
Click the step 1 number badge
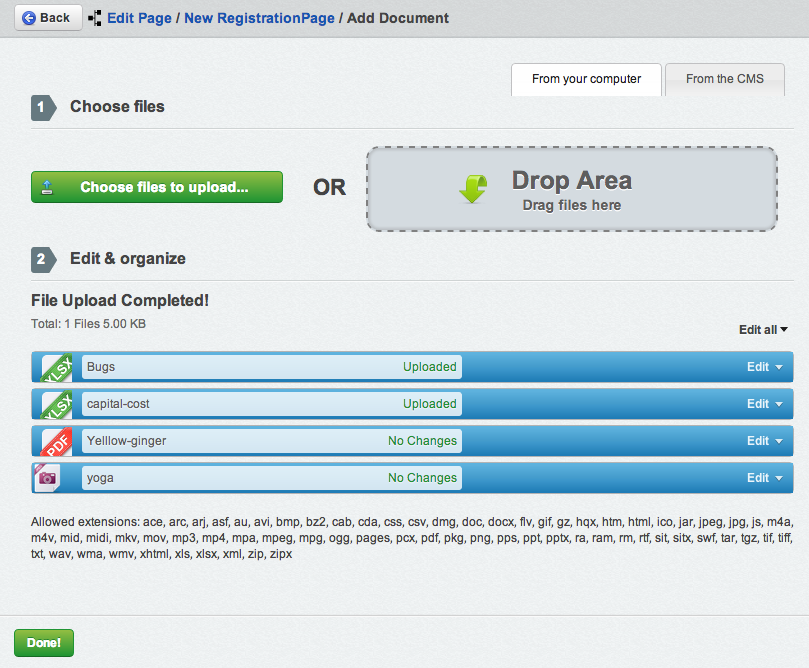pyautogui.click(x=42, y=107)
